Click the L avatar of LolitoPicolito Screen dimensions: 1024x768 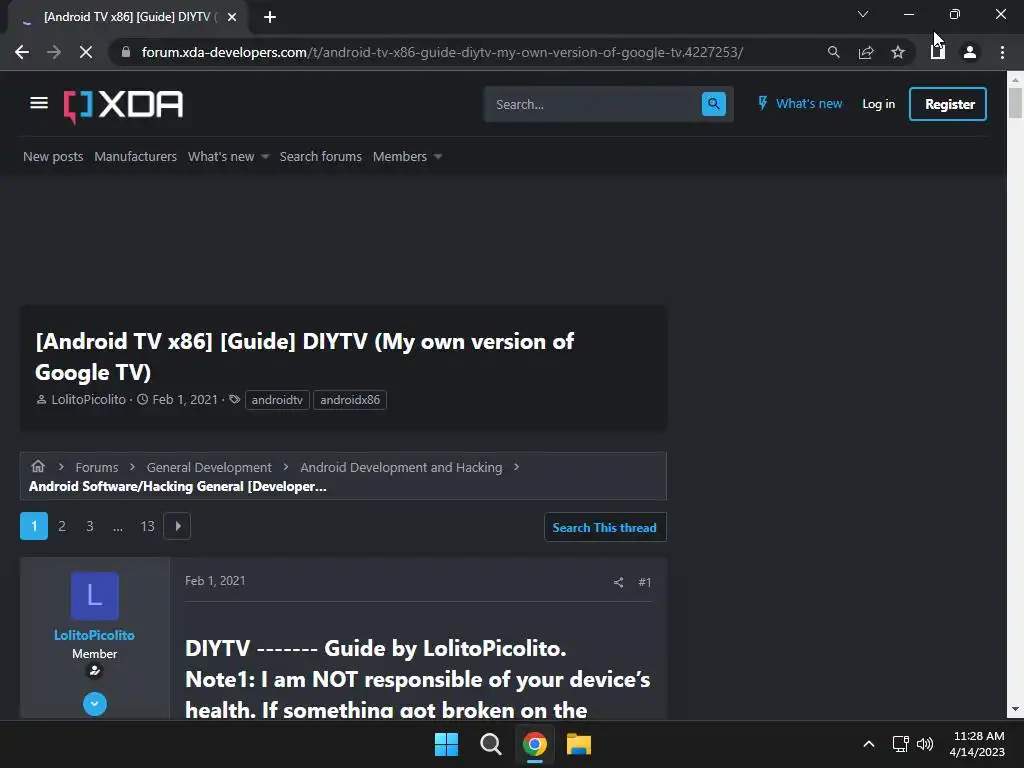95,596
